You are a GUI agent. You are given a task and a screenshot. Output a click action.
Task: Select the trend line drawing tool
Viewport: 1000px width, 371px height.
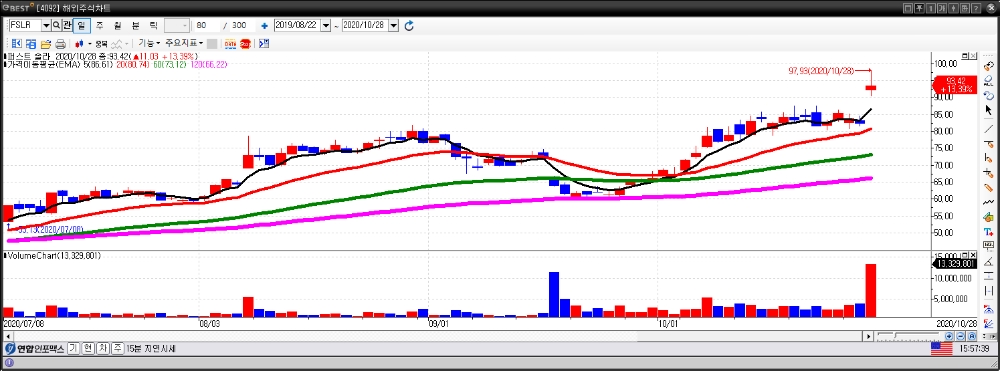tap(989, 128)
